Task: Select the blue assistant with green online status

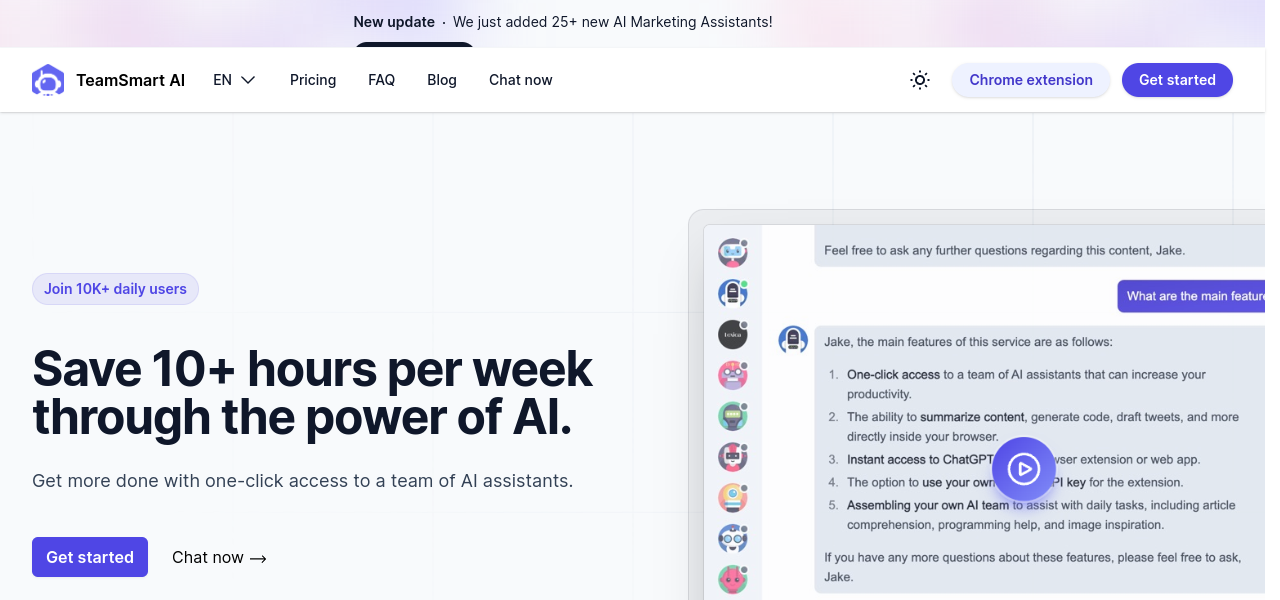Action: 733,293
